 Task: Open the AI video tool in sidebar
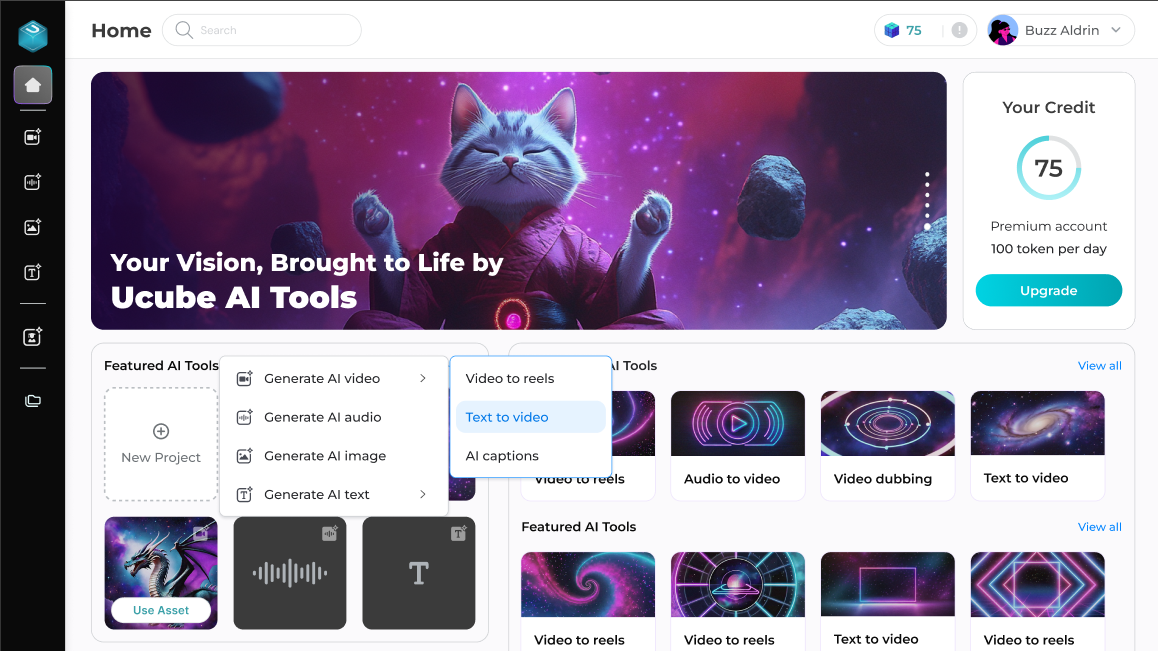pos(33,137)
